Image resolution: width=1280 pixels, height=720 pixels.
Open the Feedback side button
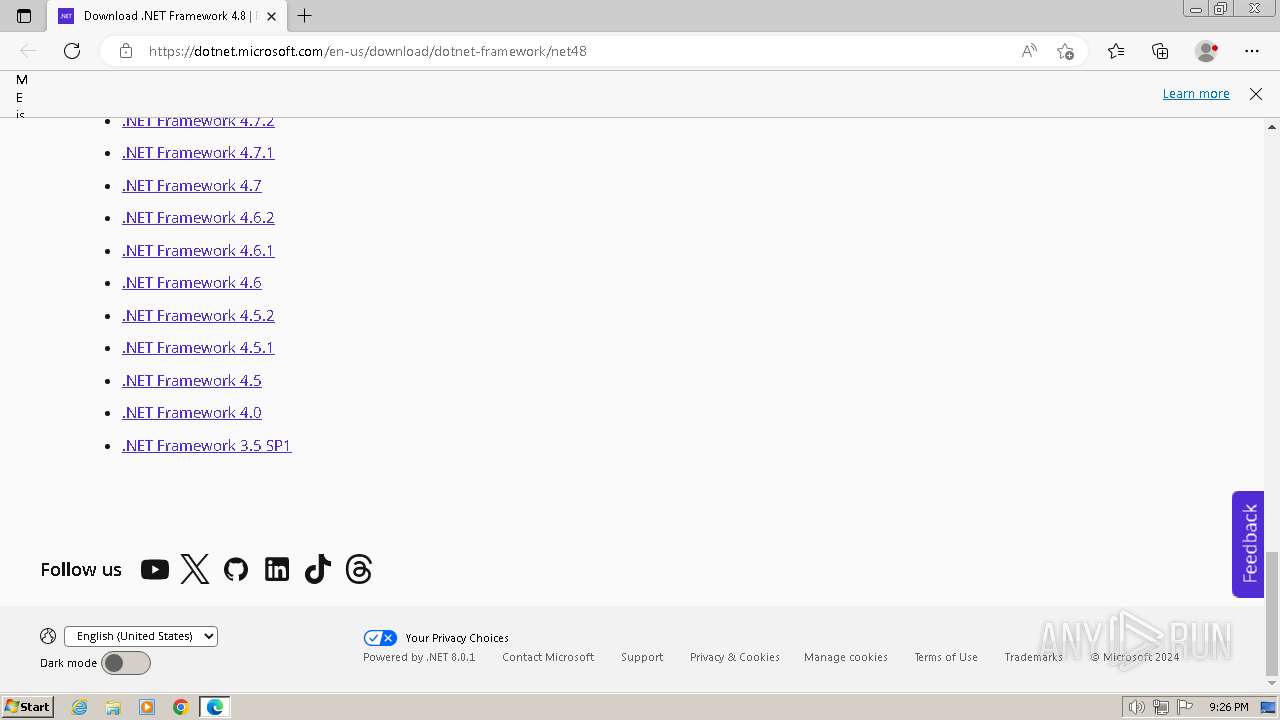pos(1248,544)
